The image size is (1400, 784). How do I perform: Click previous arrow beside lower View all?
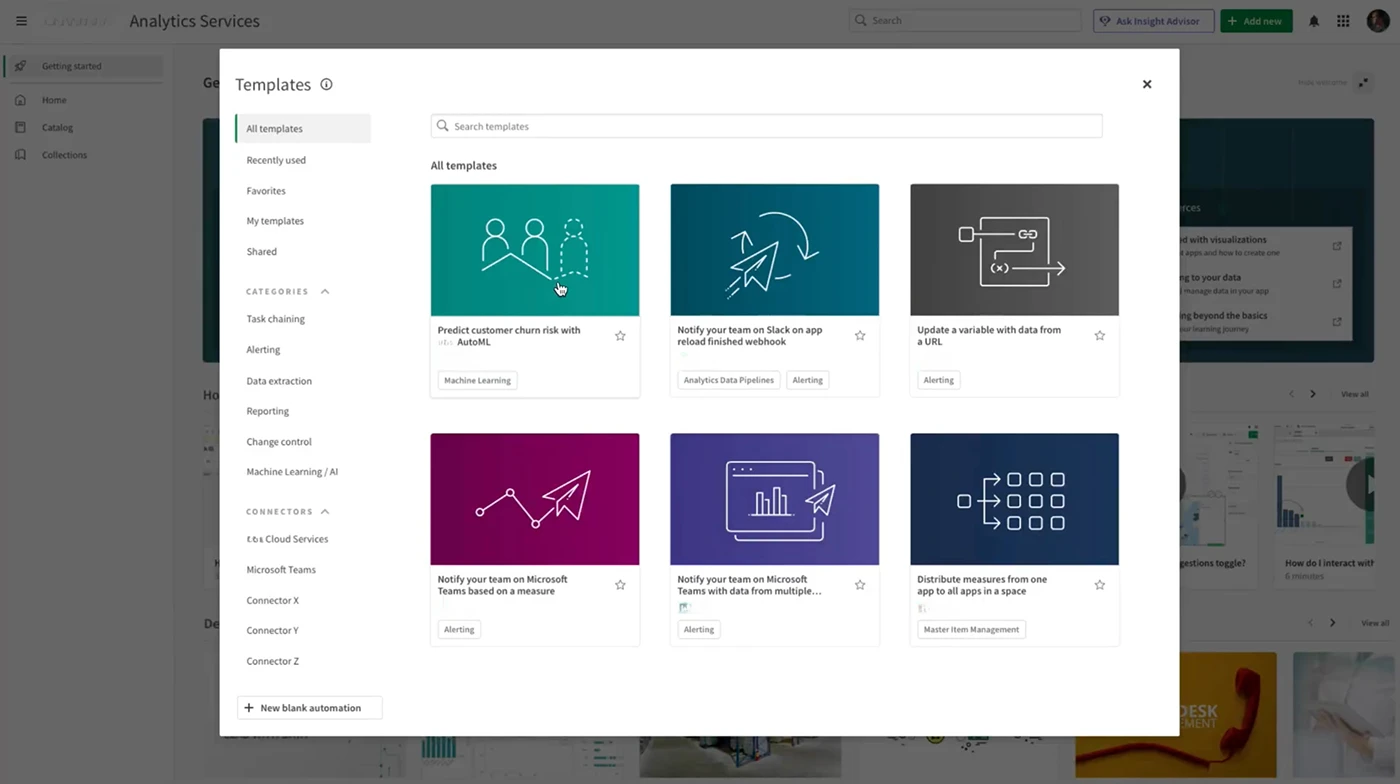(x=1310, y=623)
